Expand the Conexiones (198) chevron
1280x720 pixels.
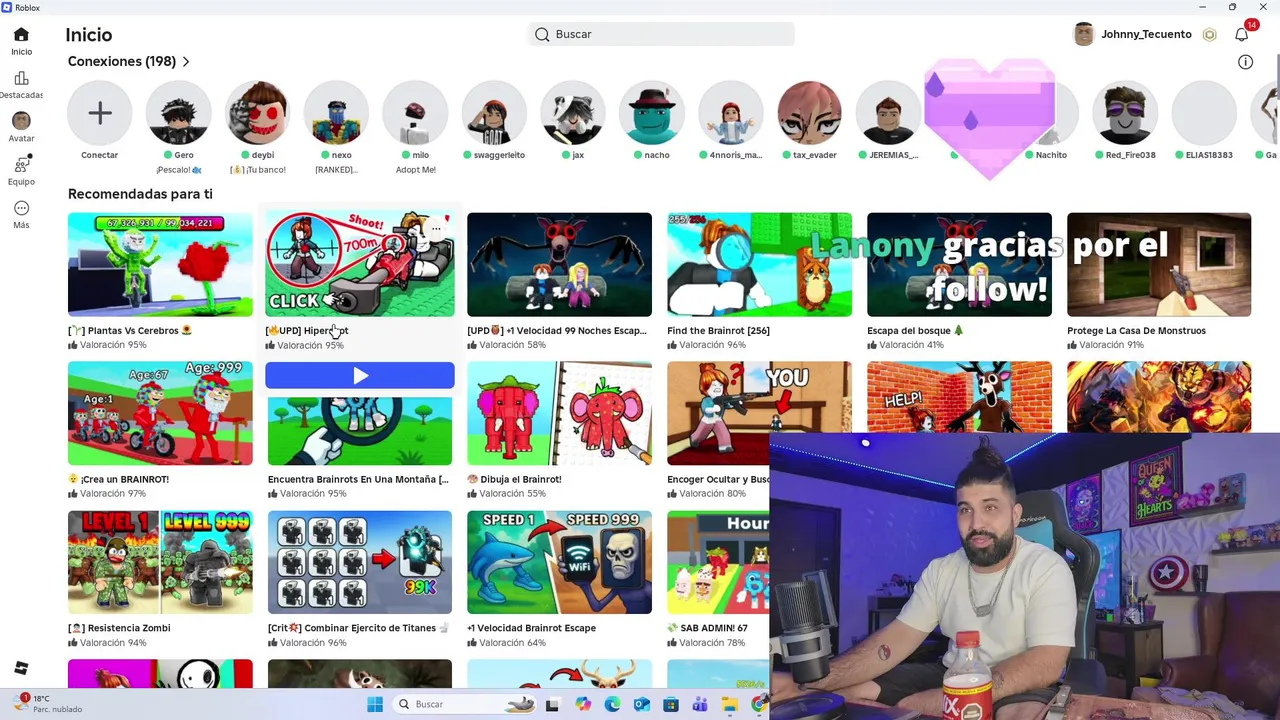[x=186, y=62]
